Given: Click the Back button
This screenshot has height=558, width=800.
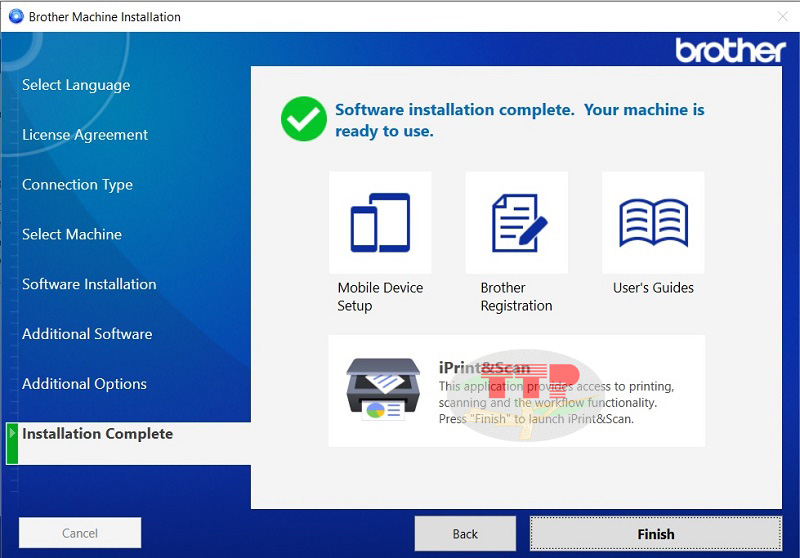Looking at the screenshot, I should point(465,534).
